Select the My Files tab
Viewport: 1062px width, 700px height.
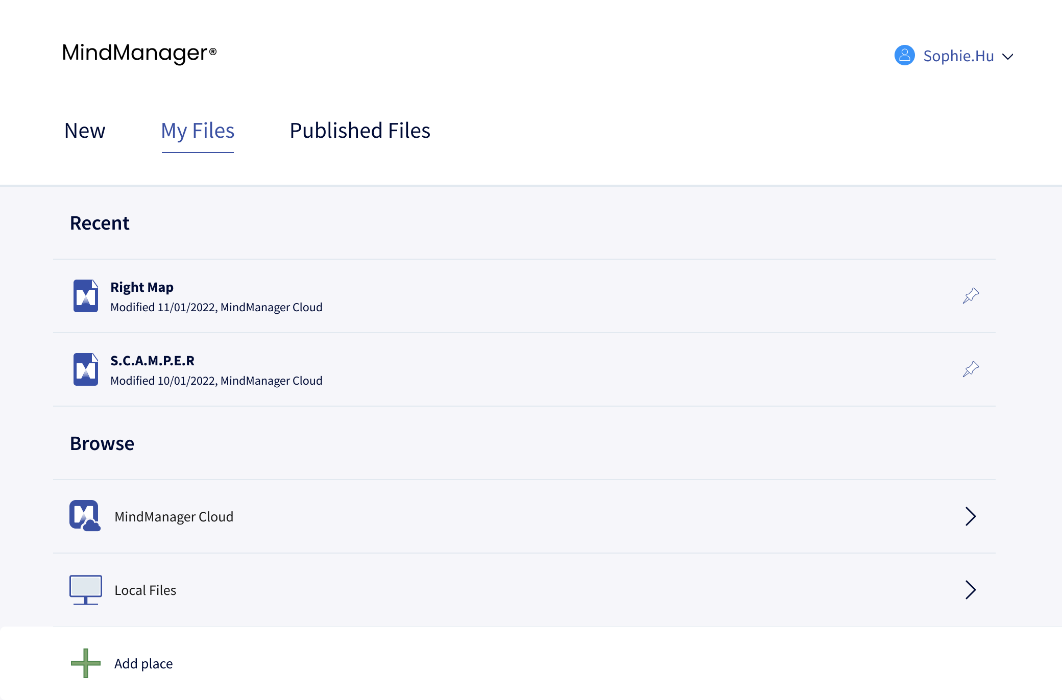197,130
